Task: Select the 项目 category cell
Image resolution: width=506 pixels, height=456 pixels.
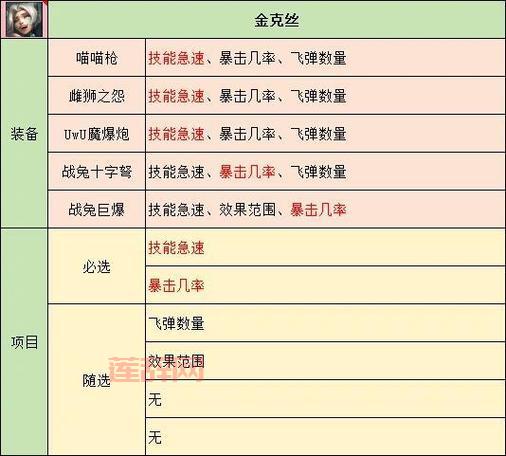Action: (x=24, y=342)
